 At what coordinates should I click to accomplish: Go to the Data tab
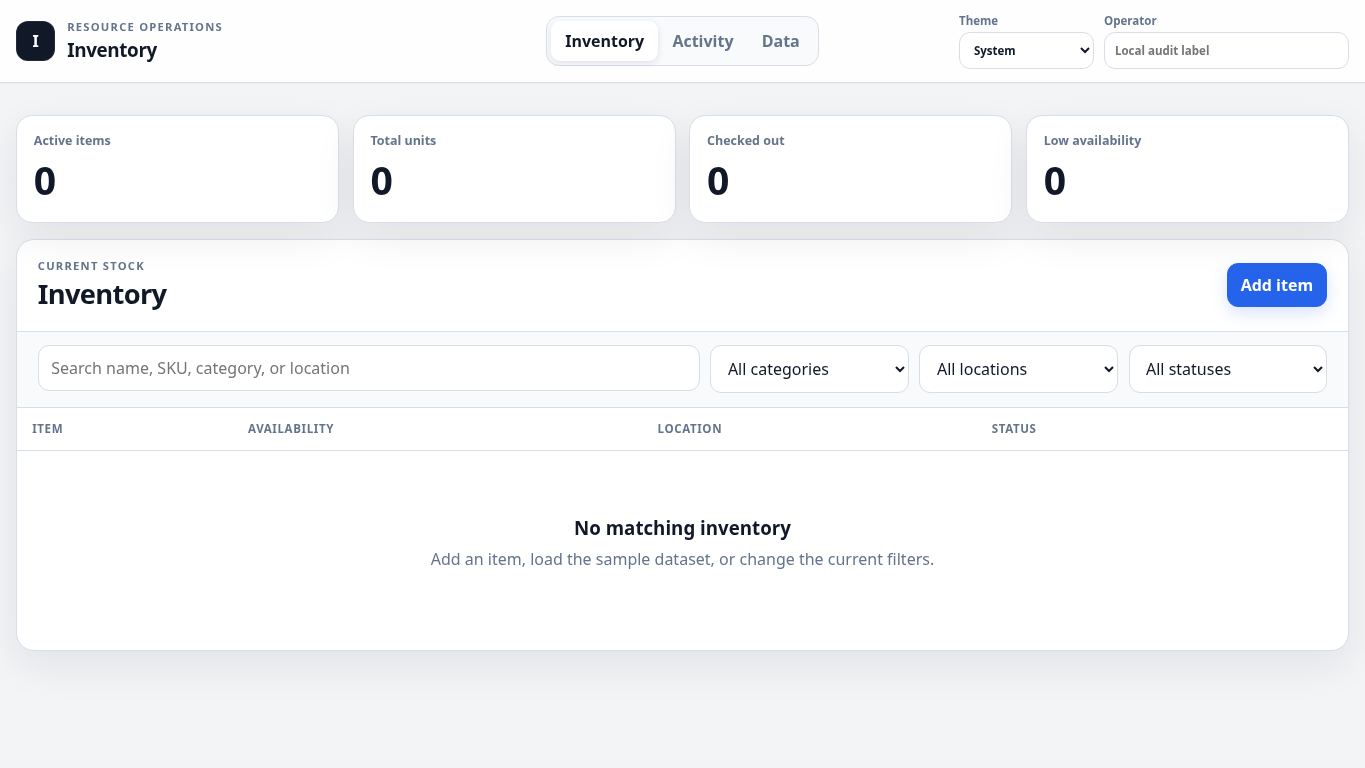click(x=780, y=41)
